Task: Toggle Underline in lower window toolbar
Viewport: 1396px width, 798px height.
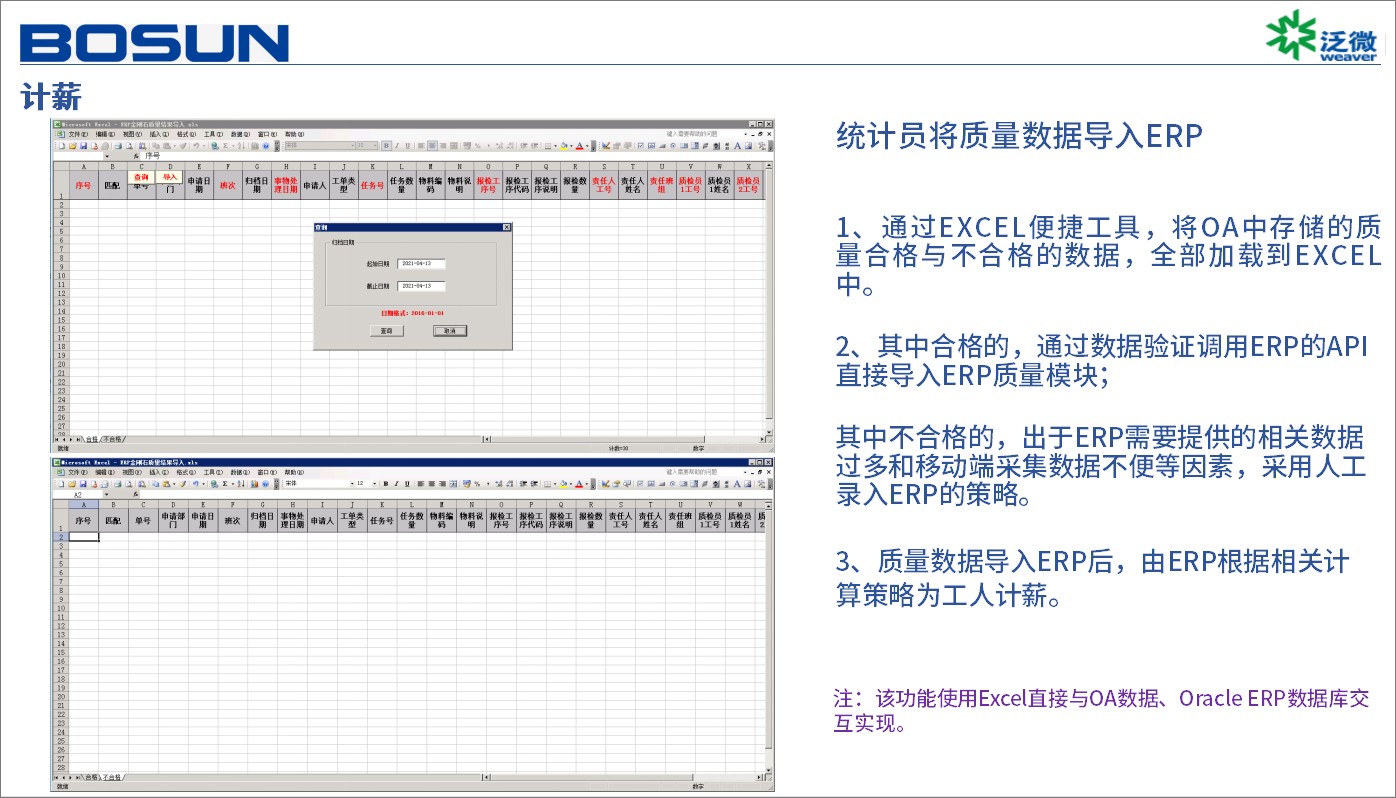Action: pyautogui.click(x=407, y=484)
